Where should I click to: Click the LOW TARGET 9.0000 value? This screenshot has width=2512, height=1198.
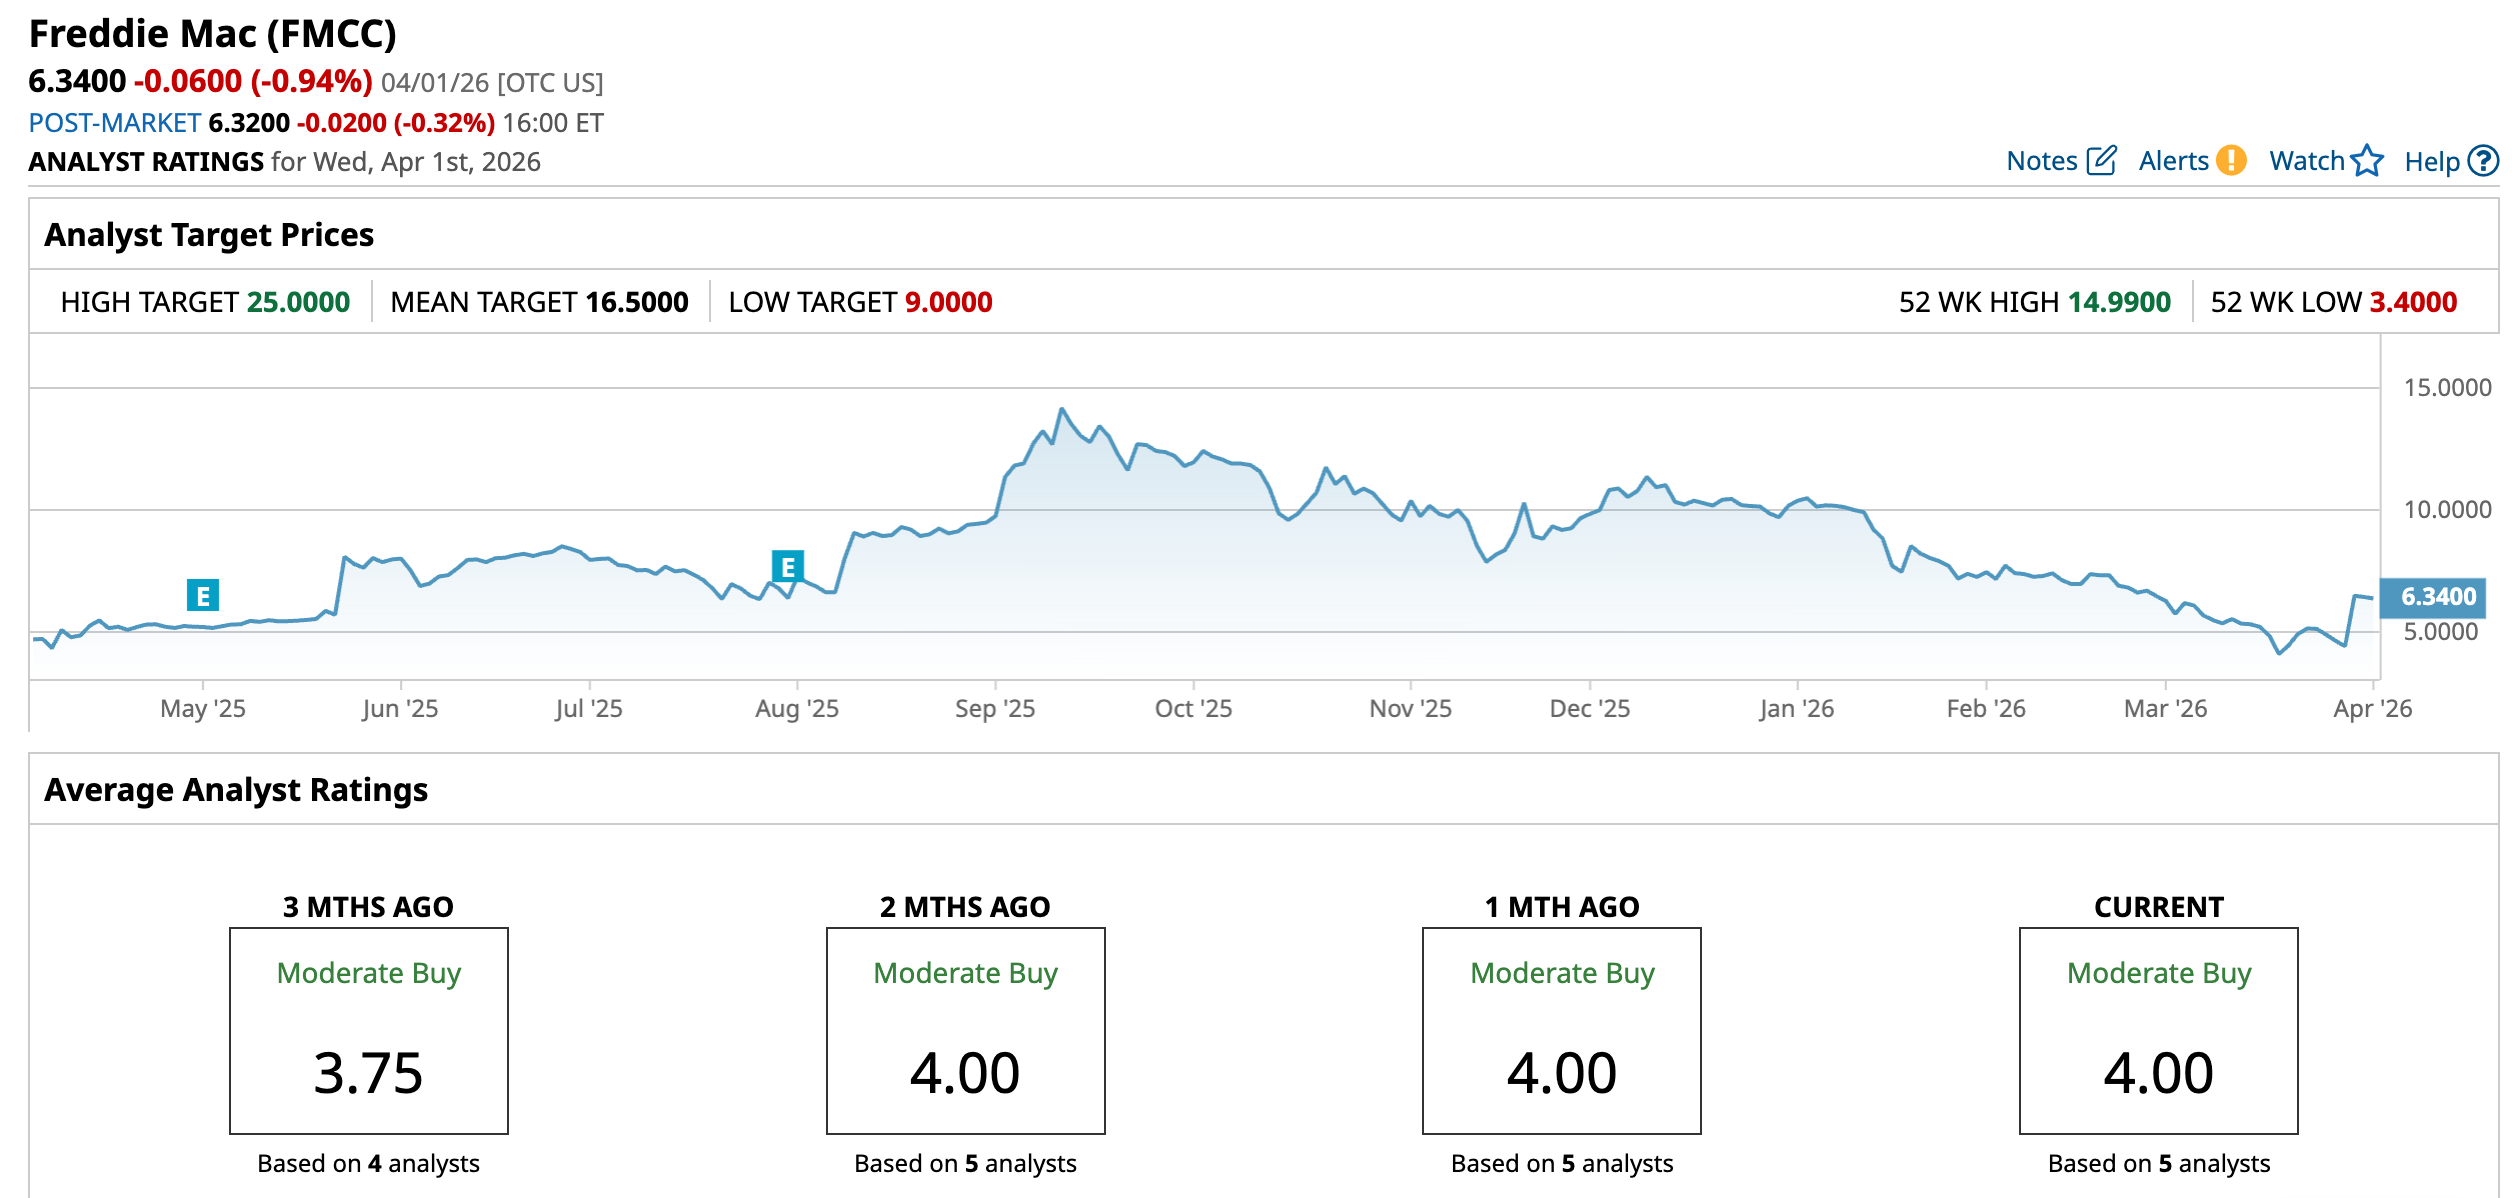click(x=948, y=302)
